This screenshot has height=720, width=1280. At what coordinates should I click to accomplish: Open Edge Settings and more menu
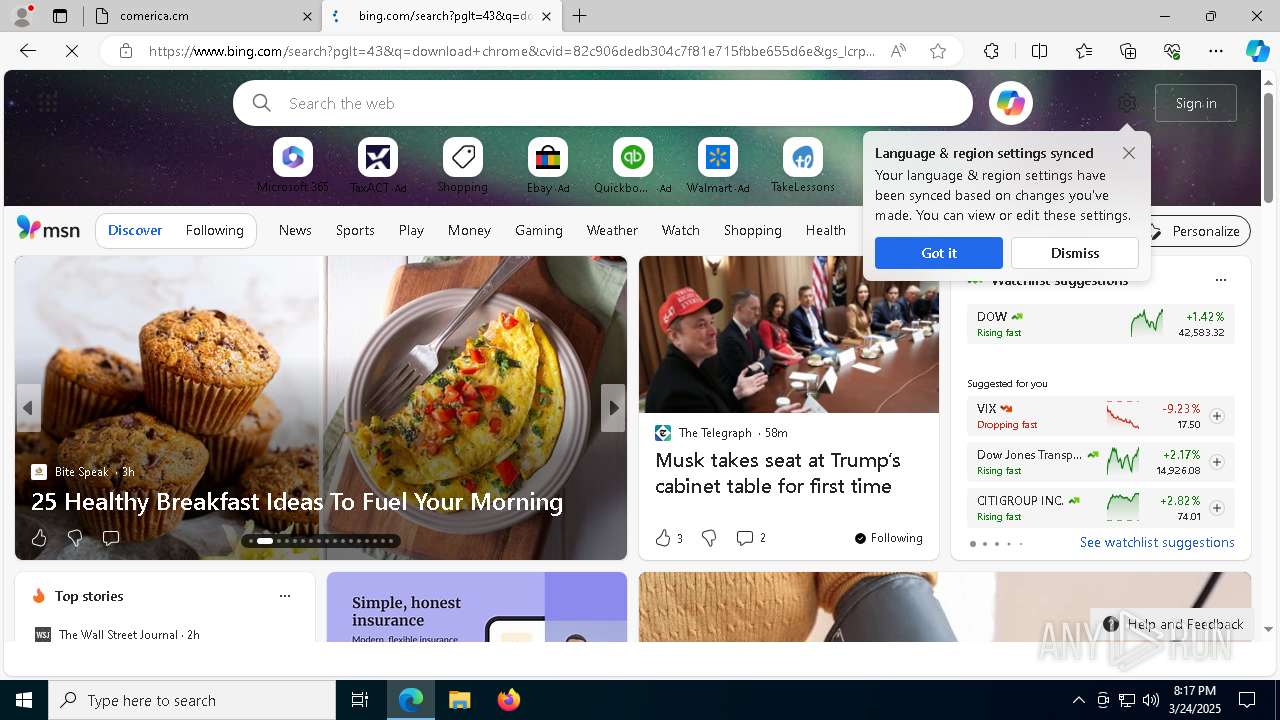(x=1216, y=51)
